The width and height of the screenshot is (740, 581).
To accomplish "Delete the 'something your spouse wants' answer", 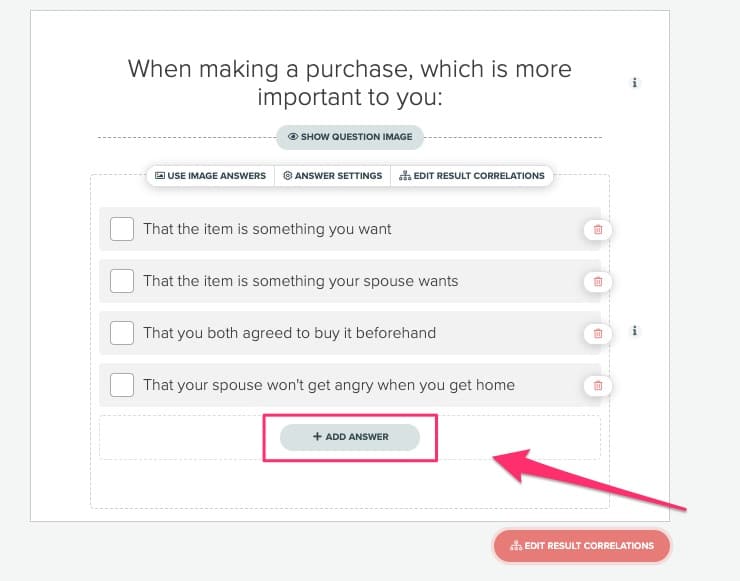I will point(598,282).
